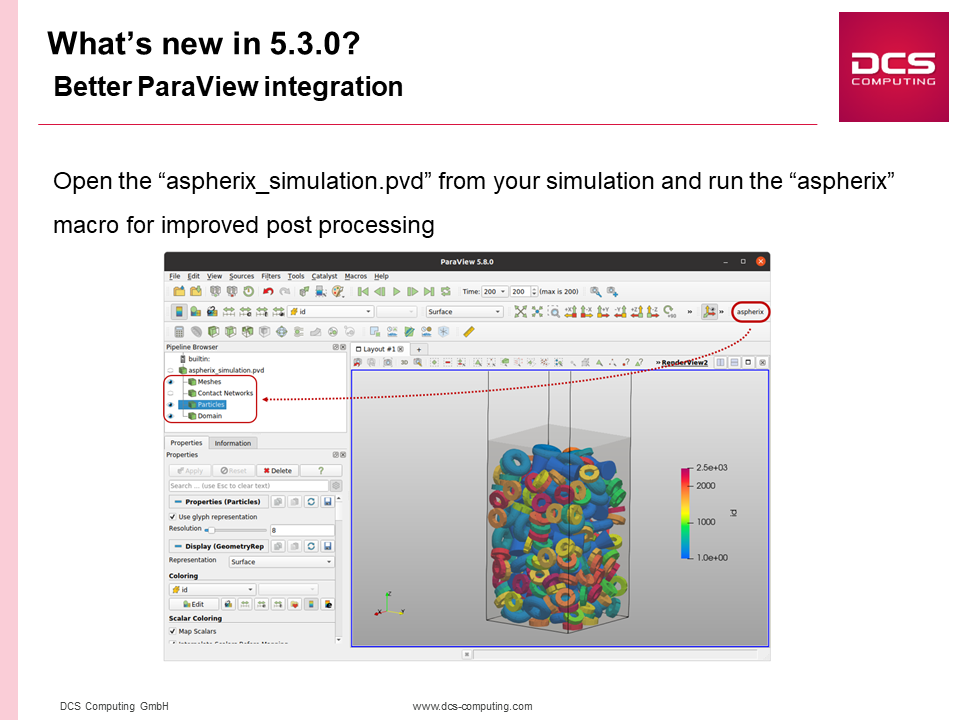Screen dimensions: 960x720
Task: Toggle visibility of Meshes in pipeline
Action: pyautogui.click(x=171, y=381)
